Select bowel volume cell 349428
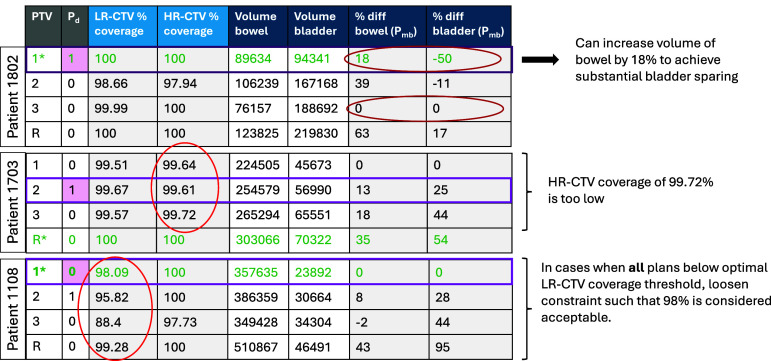This screenshot has height=361, width=771. [258, 322]
